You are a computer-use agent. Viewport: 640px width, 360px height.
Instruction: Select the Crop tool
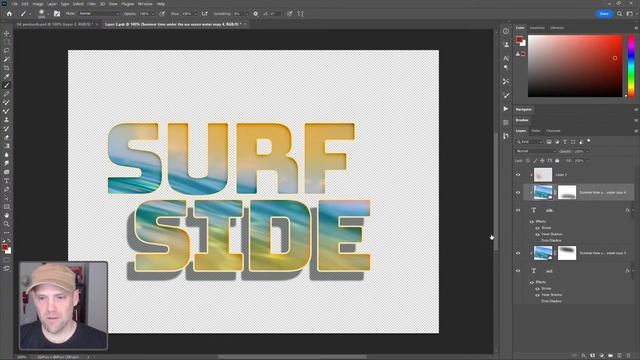coord(7,68)
